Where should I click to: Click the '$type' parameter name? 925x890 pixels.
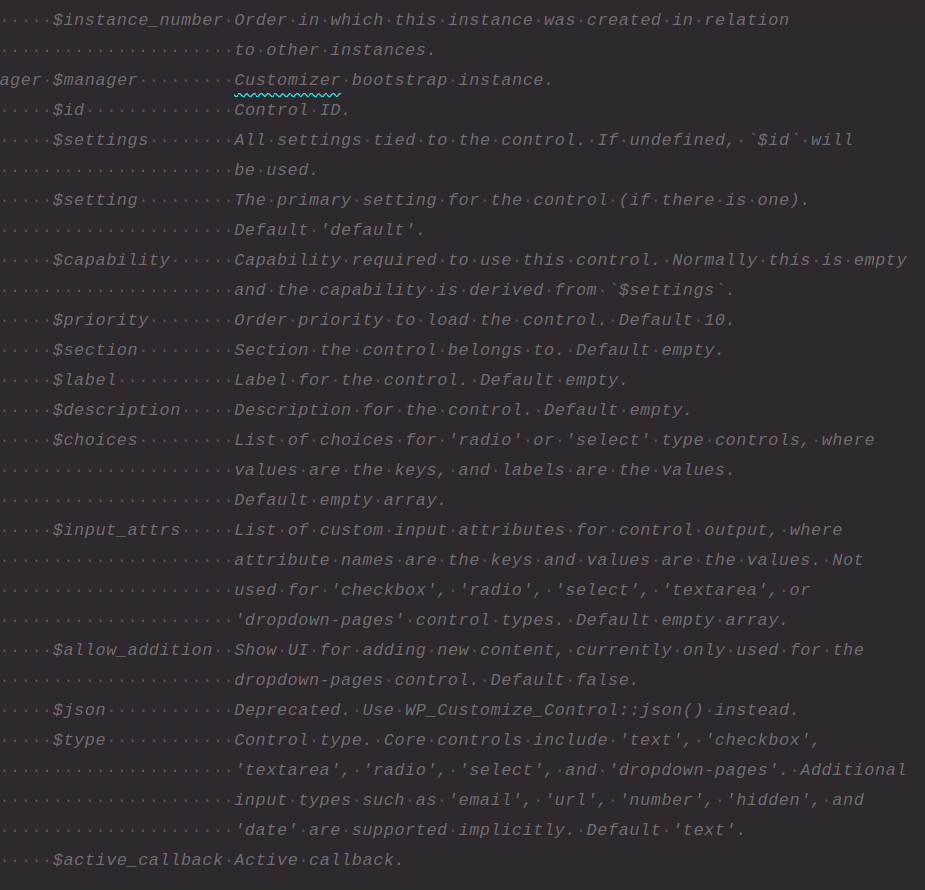[x=79, y=740]
